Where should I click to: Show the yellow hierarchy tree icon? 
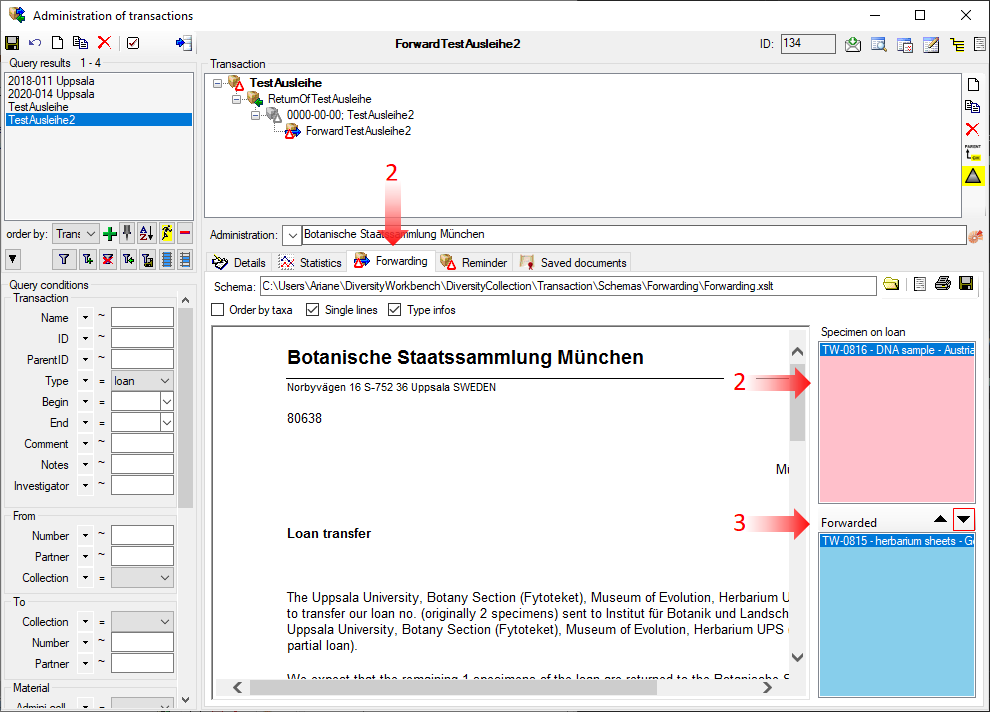tap(957, 44)
